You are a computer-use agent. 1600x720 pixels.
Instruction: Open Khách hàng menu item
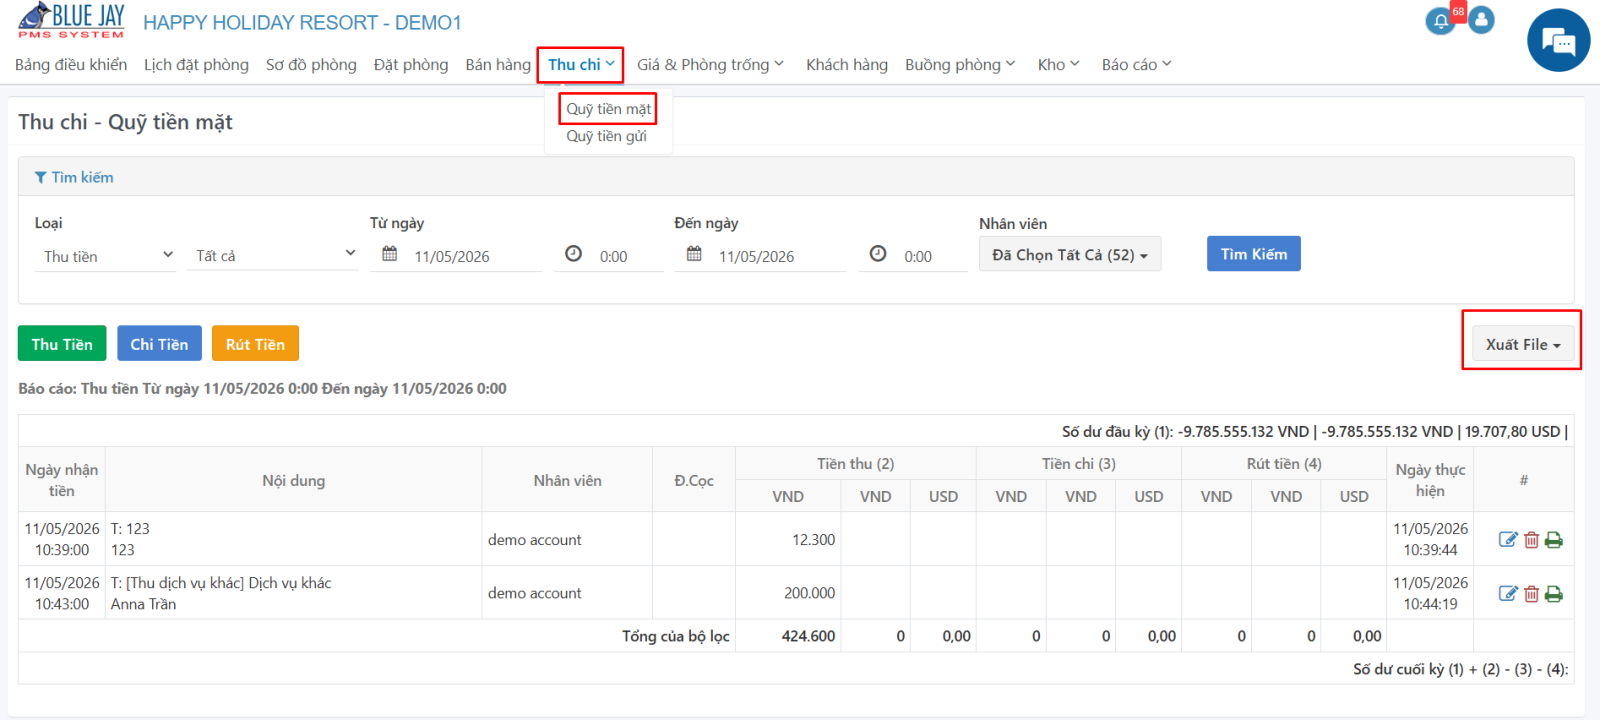point(847,65)
